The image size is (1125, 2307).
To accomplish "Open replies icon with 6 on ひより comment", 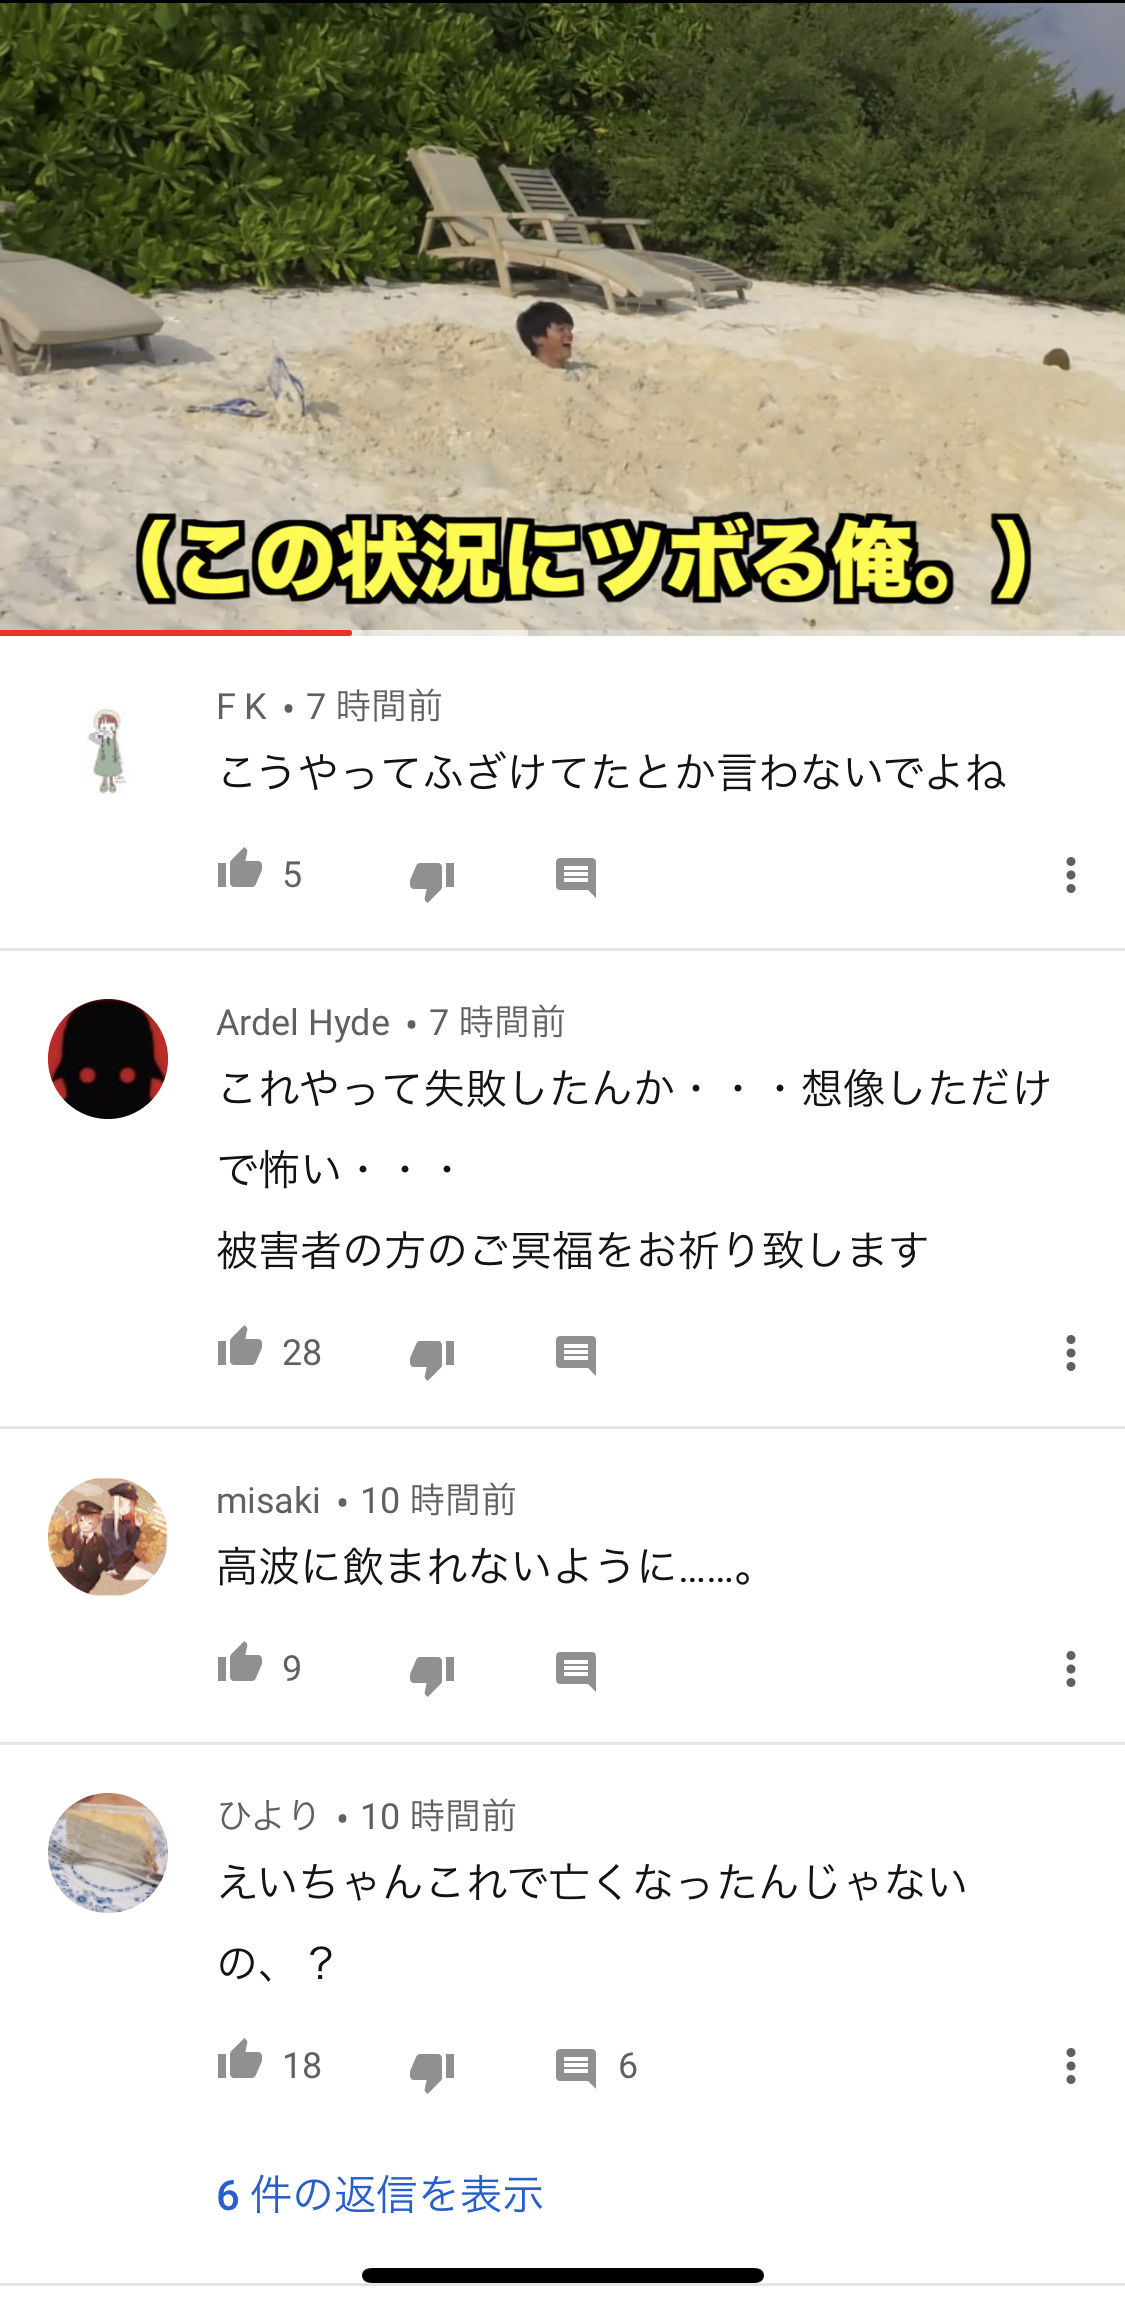I will pyautogui.click(x=596, y=2067).
